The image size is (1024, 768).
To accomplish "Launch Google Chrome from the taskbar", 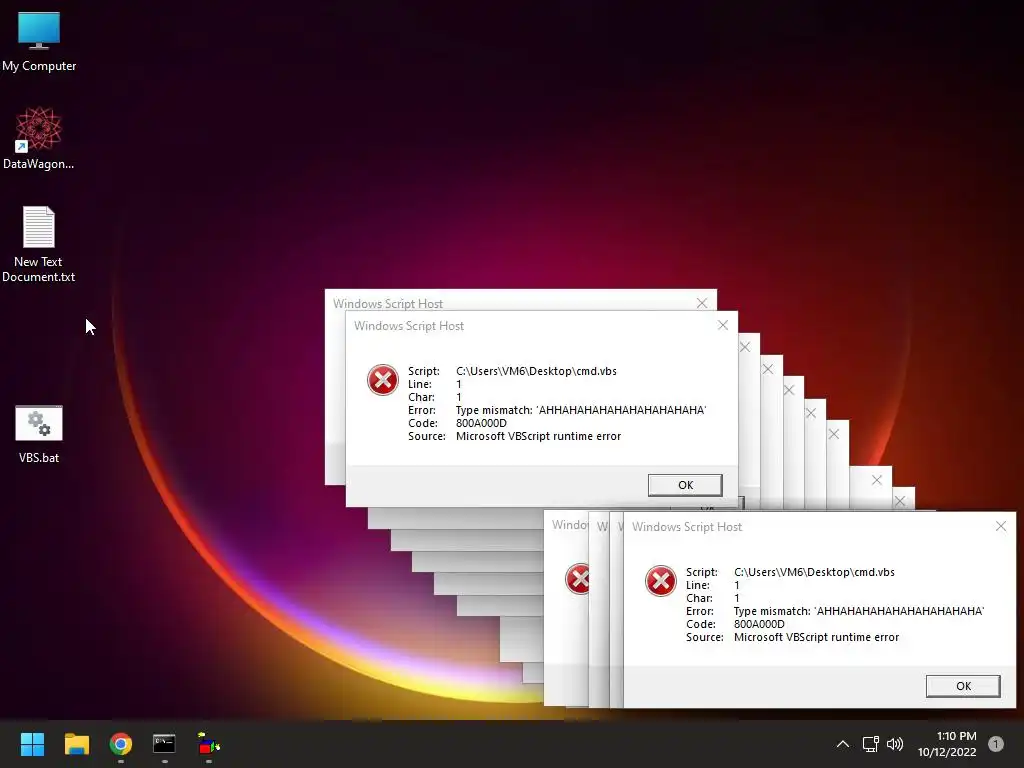I will (x=121, y=744).
